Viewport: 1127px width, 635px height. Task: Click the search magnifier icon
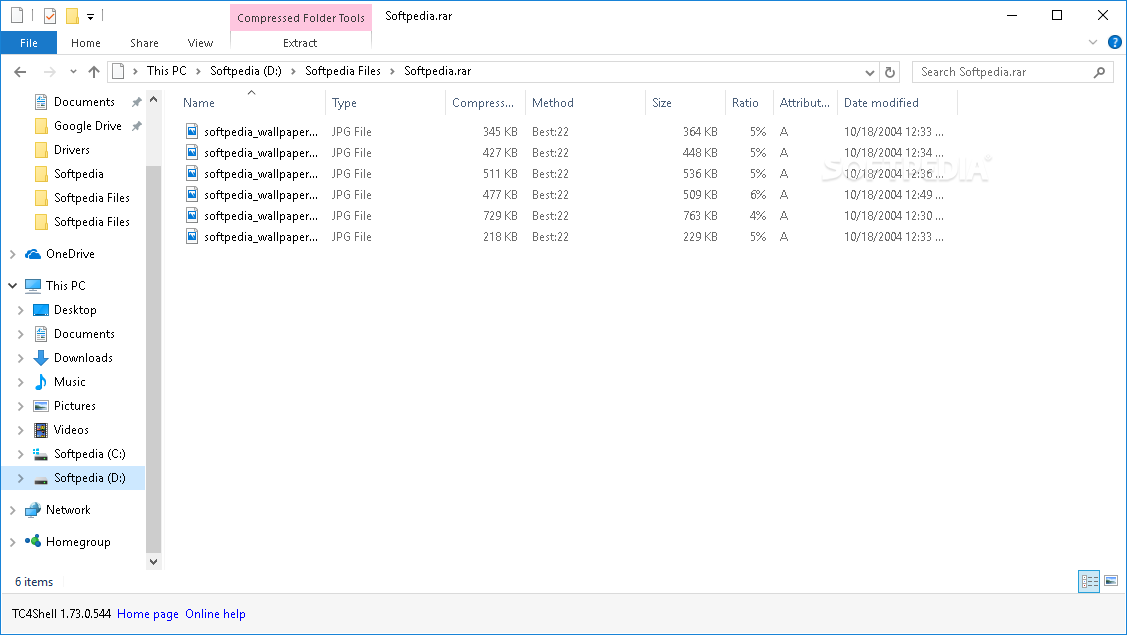1099,72
